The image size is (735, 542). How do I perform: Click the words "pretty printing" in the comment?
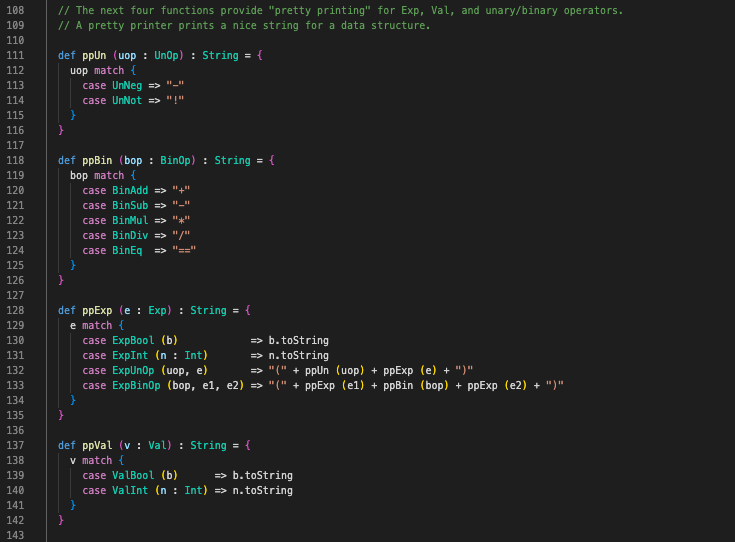coord(320,10)
